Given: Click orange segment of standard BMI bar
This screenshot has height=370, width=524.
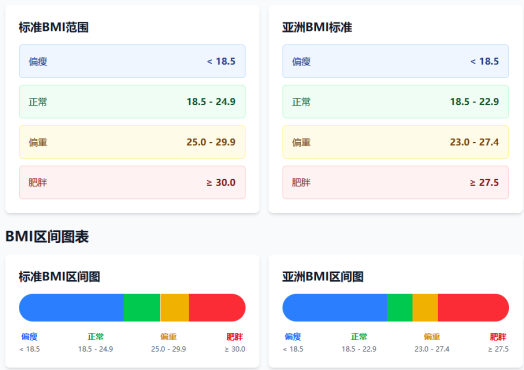Looking at the screenshot, I should pos(175,308).
